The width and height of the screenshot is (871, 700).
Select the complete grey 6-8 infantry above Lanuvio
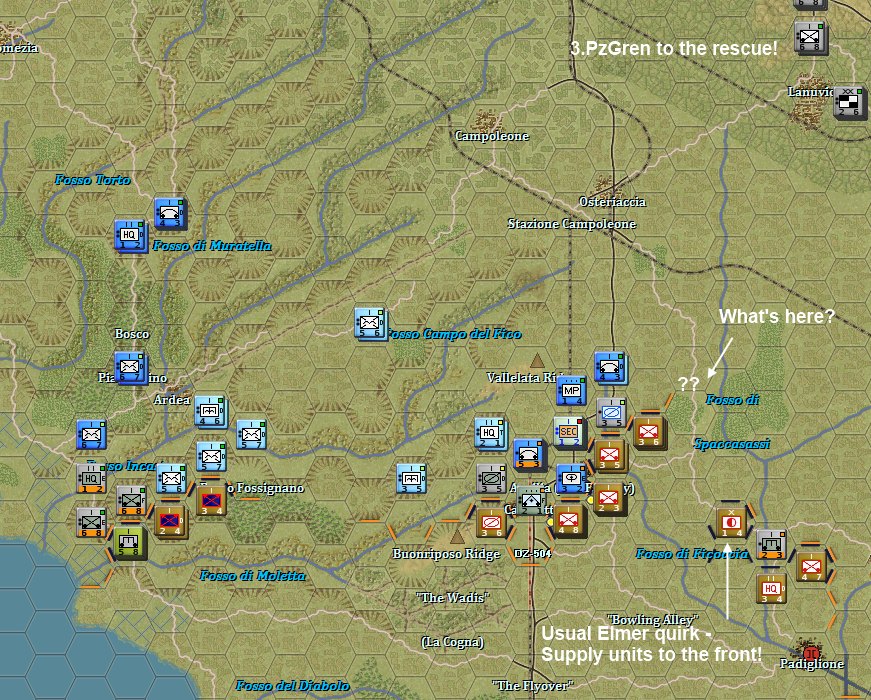[x=810, y=38]
